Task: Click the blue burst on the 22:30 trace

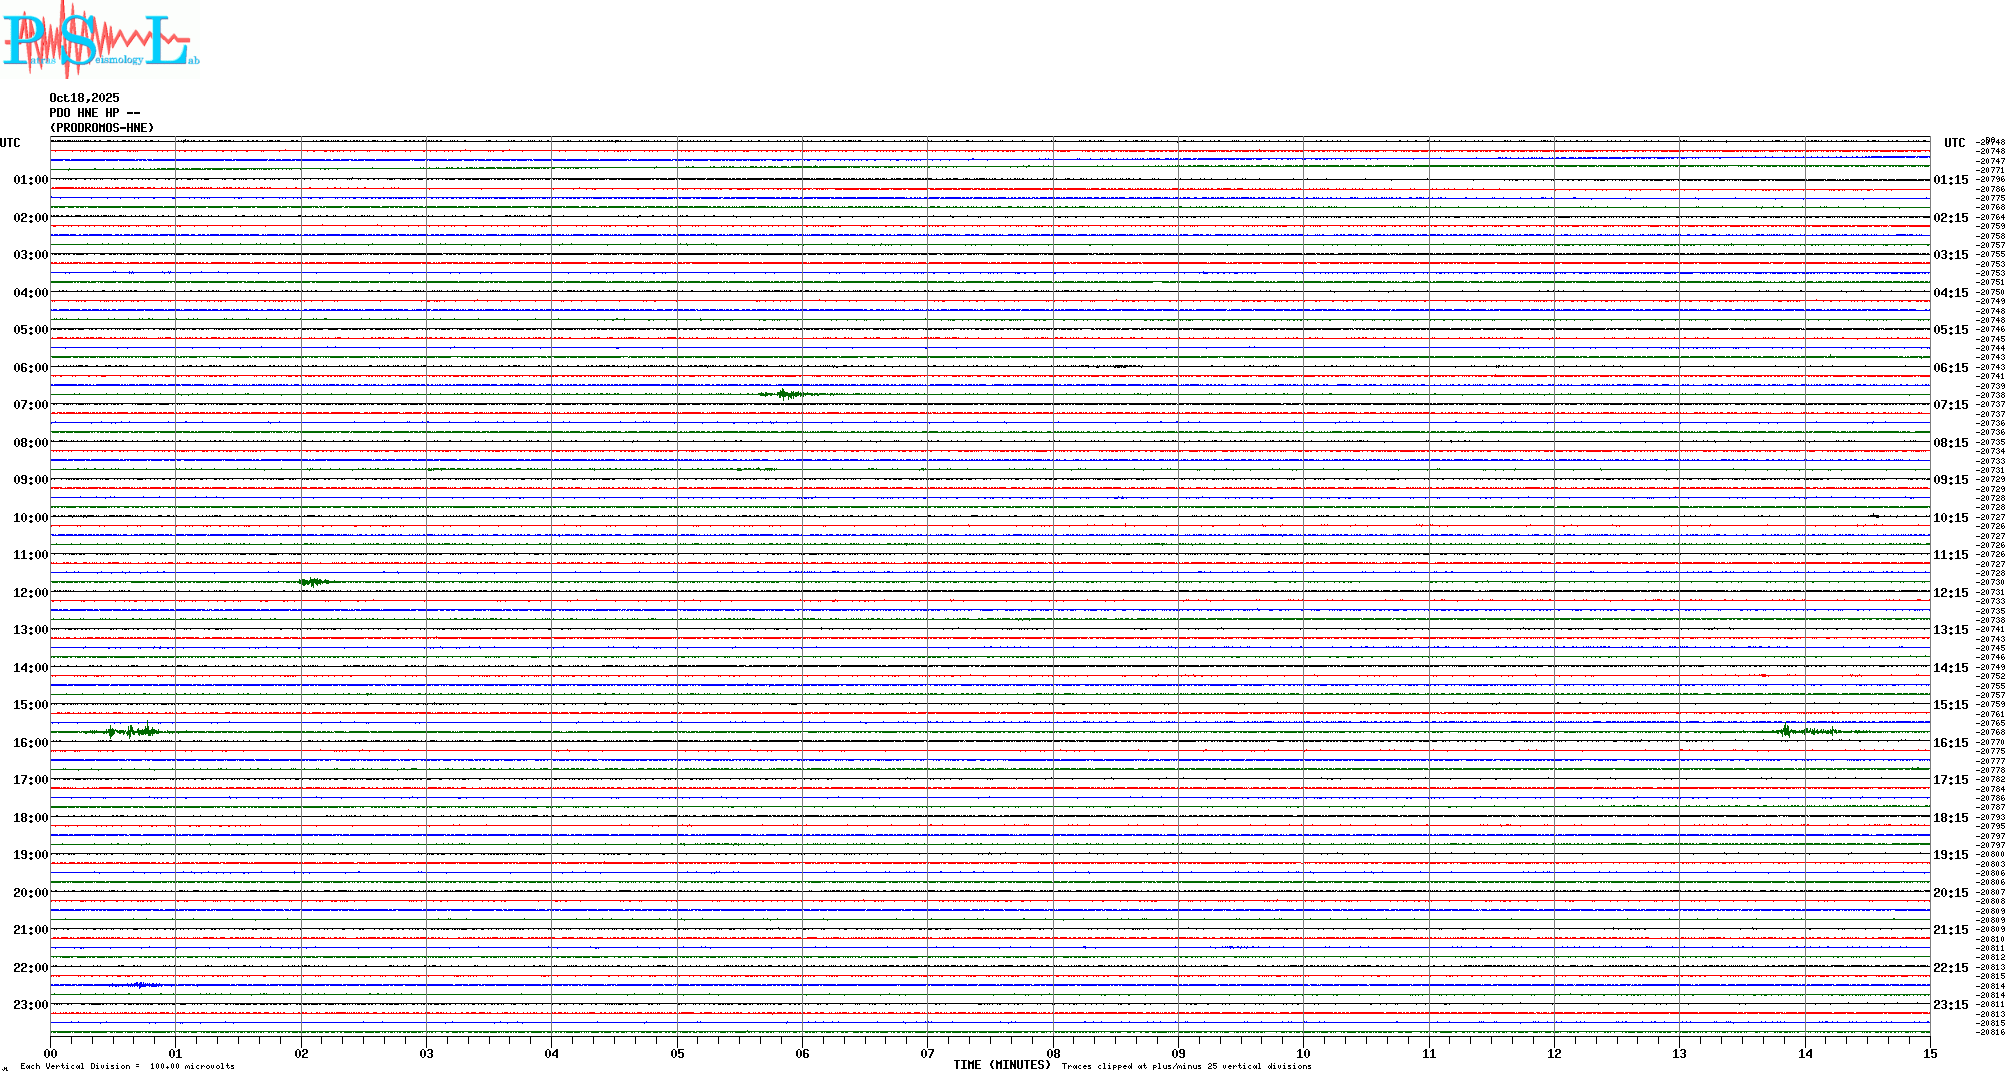Action: pos(138,985)
